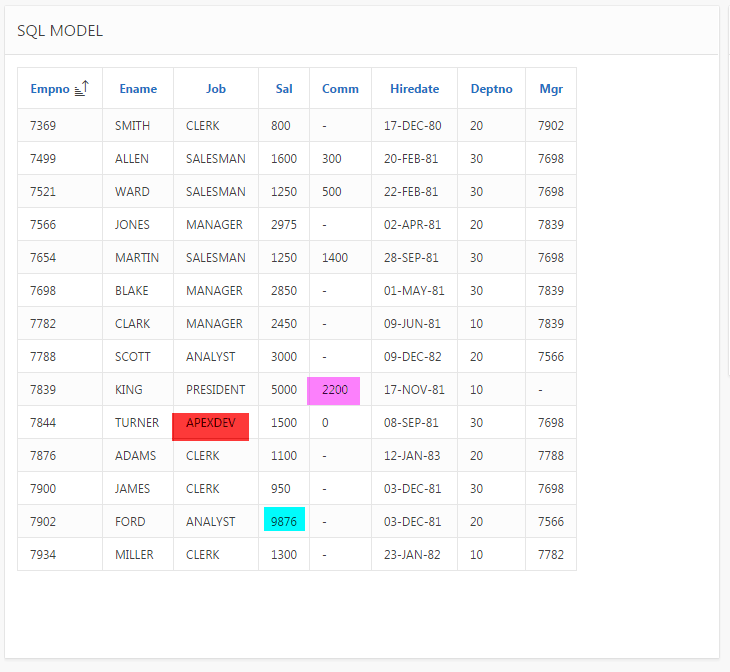Click hire date 08-SEP-81

point(411,423)
